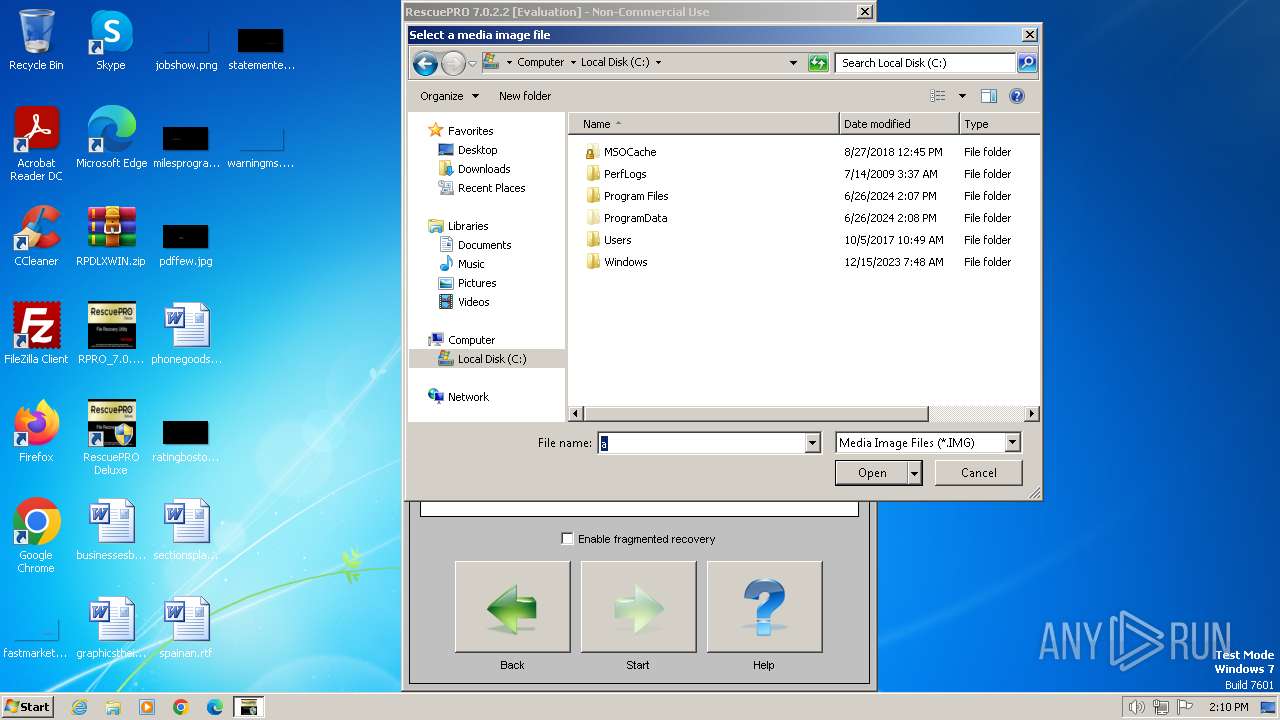
Task: Open FileZilla Client desktop icon
Action: pos(36,334)
